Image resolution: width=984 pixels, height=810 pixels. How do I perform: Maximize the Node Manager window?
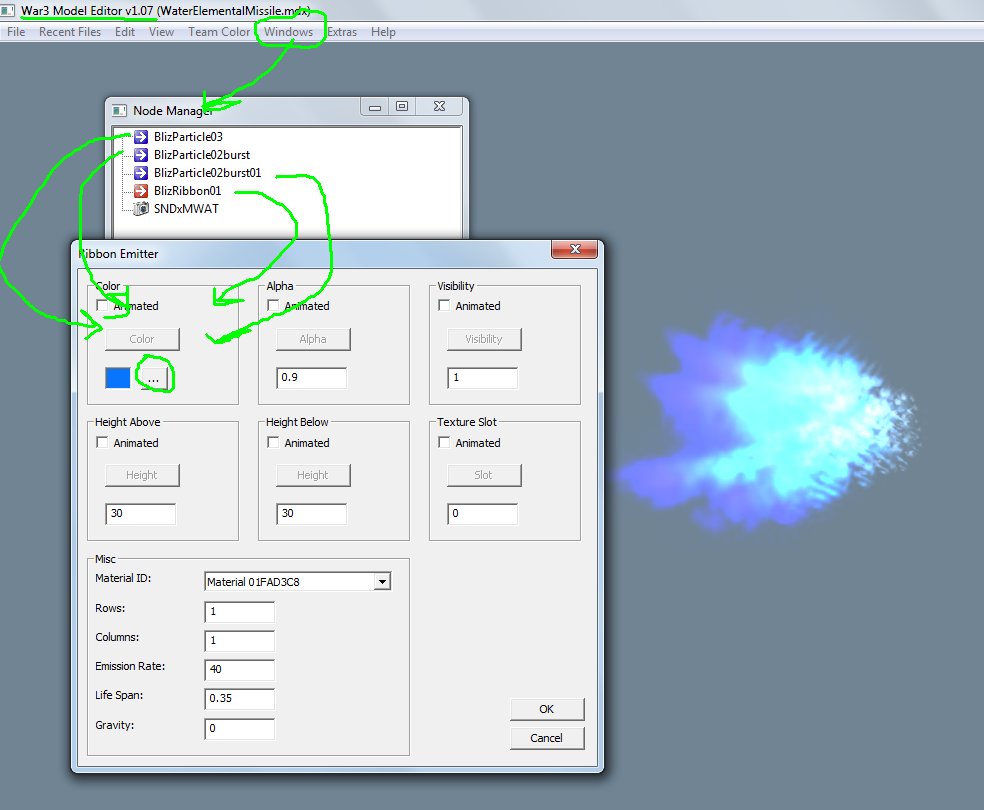402,107
